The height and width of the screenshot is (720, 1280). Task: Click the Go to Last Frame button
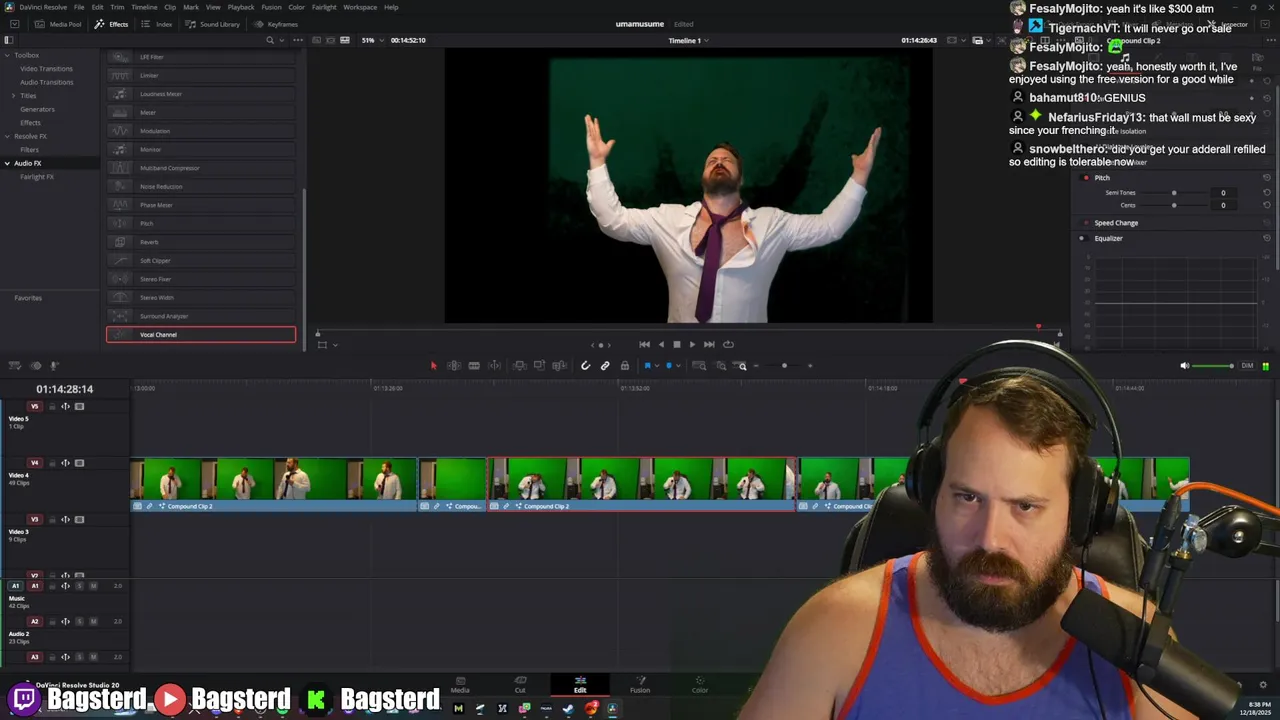(709, 344)
